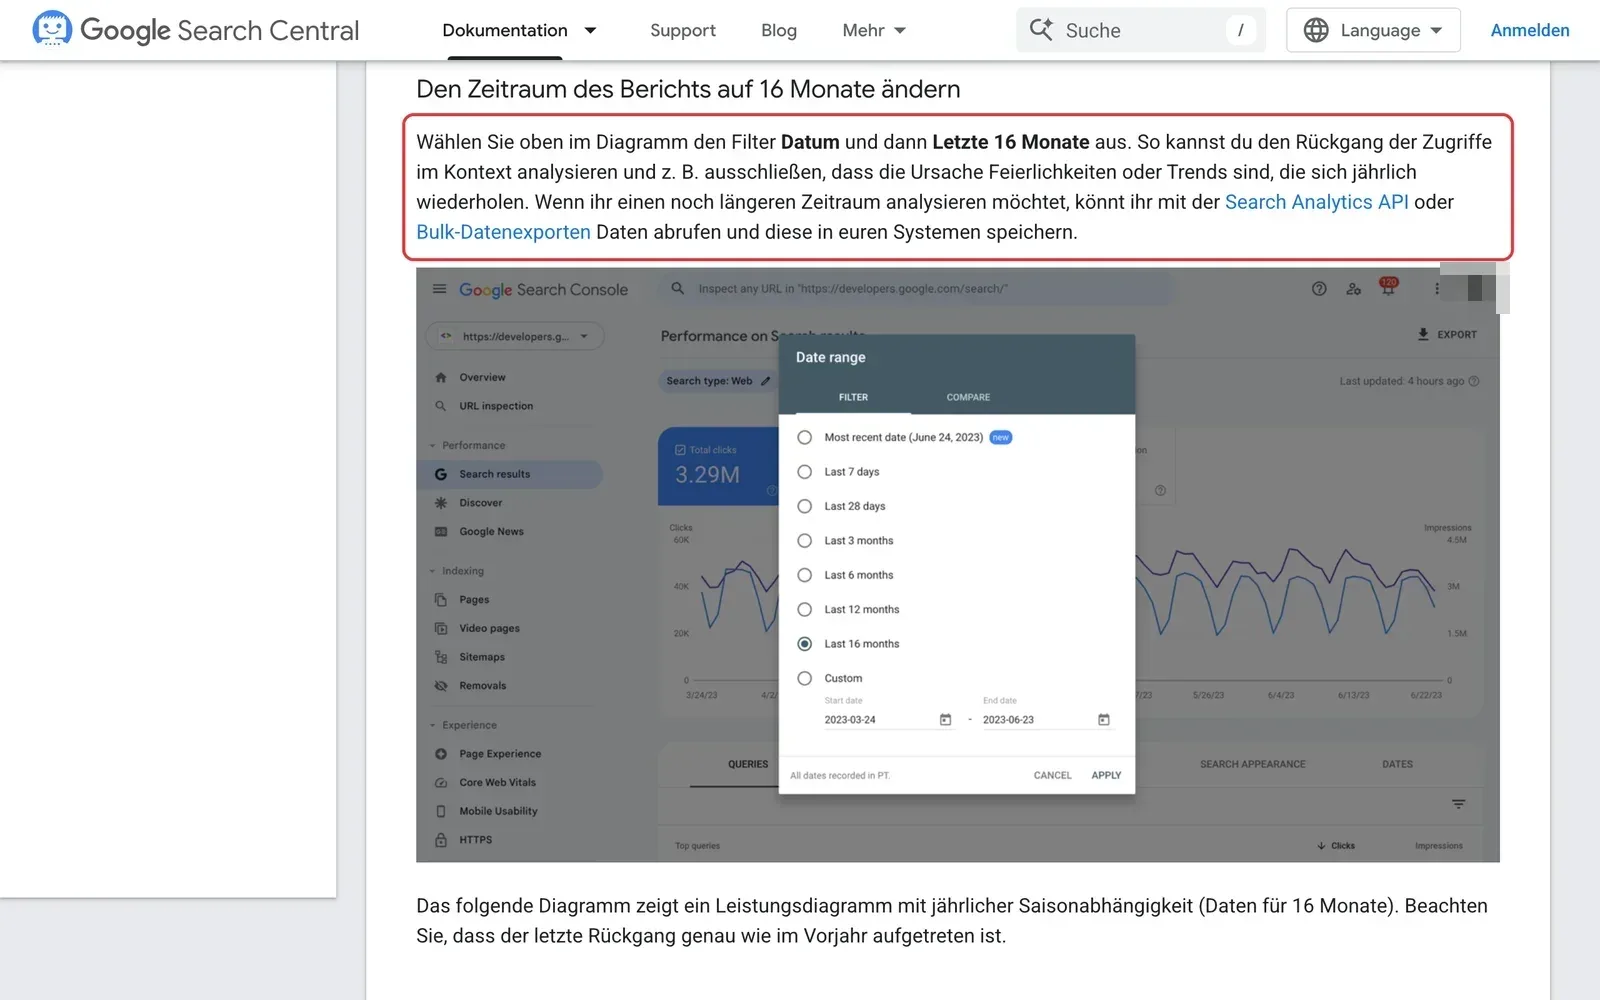The height and width of the screenshot is (1000, 1600).
Task: Click the EXPORT download button
Action: (x=1447, y=335)
